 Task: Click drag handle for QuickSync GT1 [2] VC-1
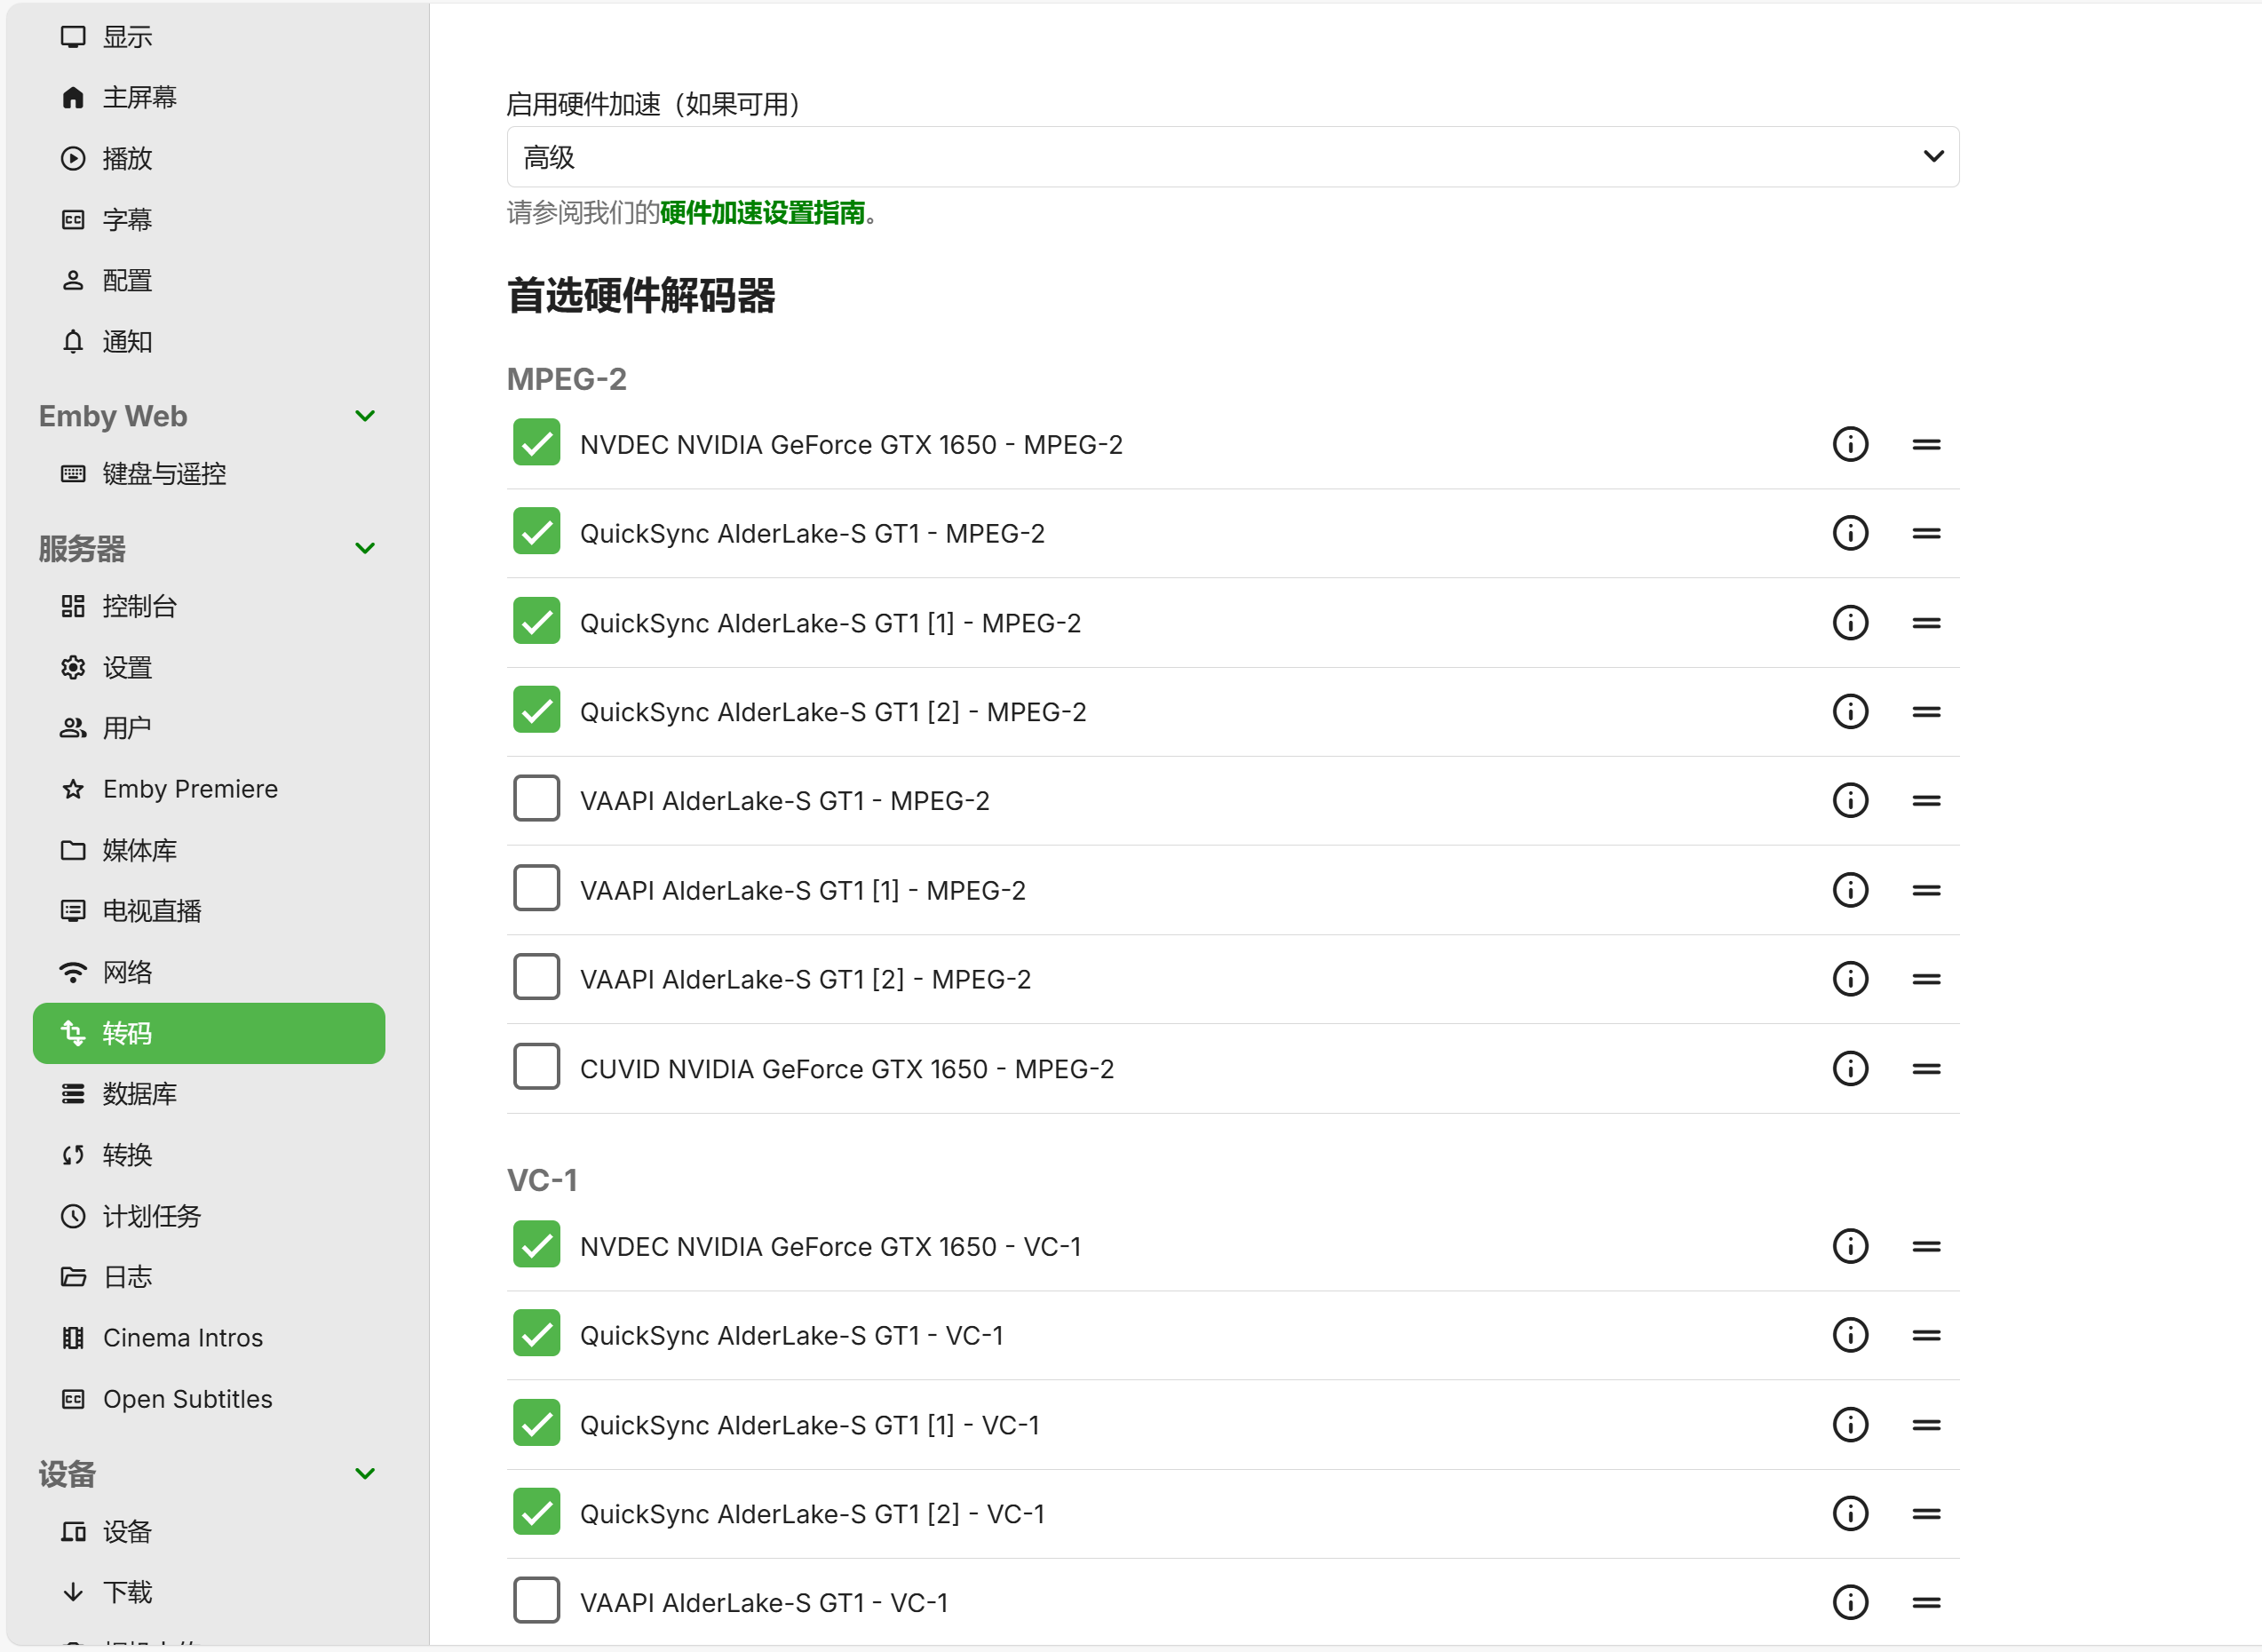pos(1925,1513)
